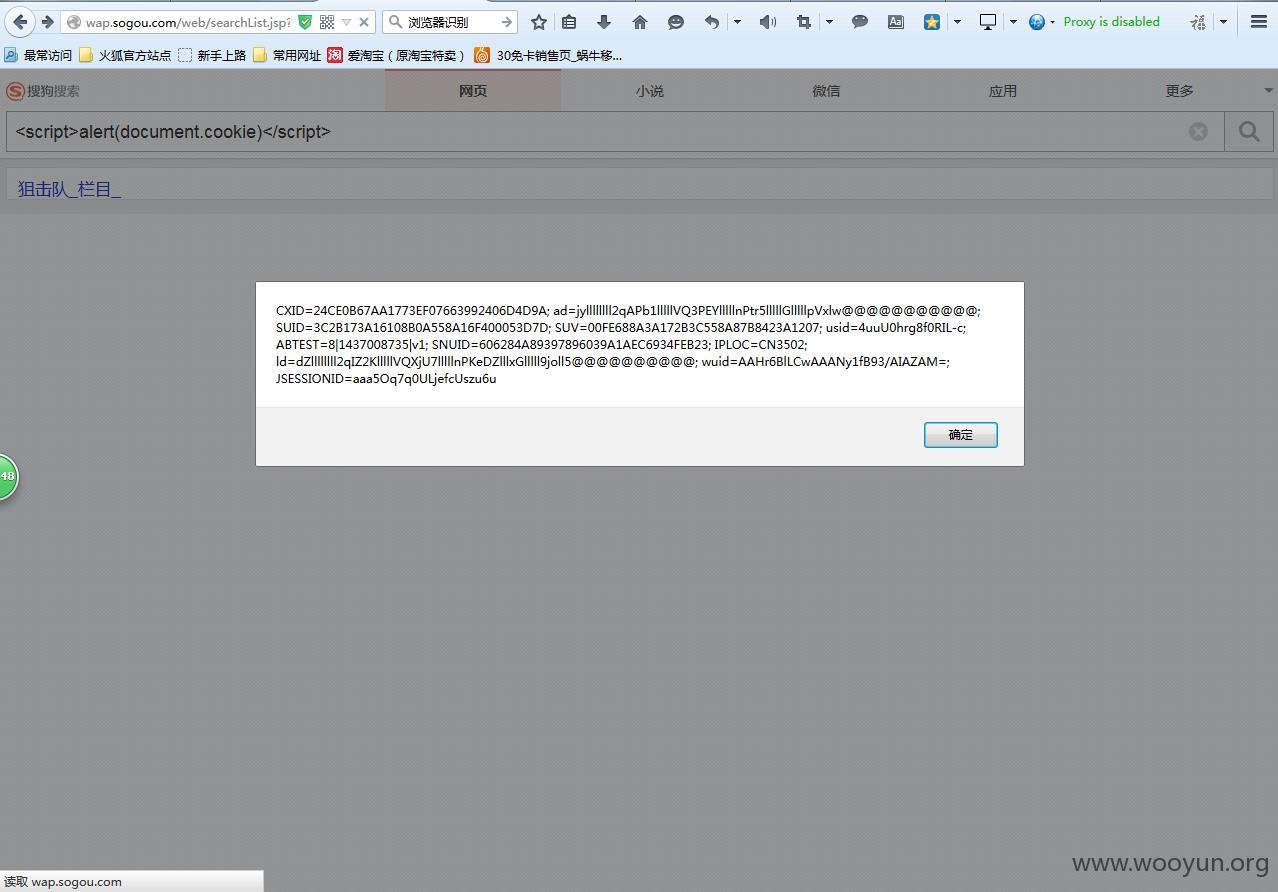Stop loading with the X in address bar
The image size is (1278, 892).
coord(364,22)
